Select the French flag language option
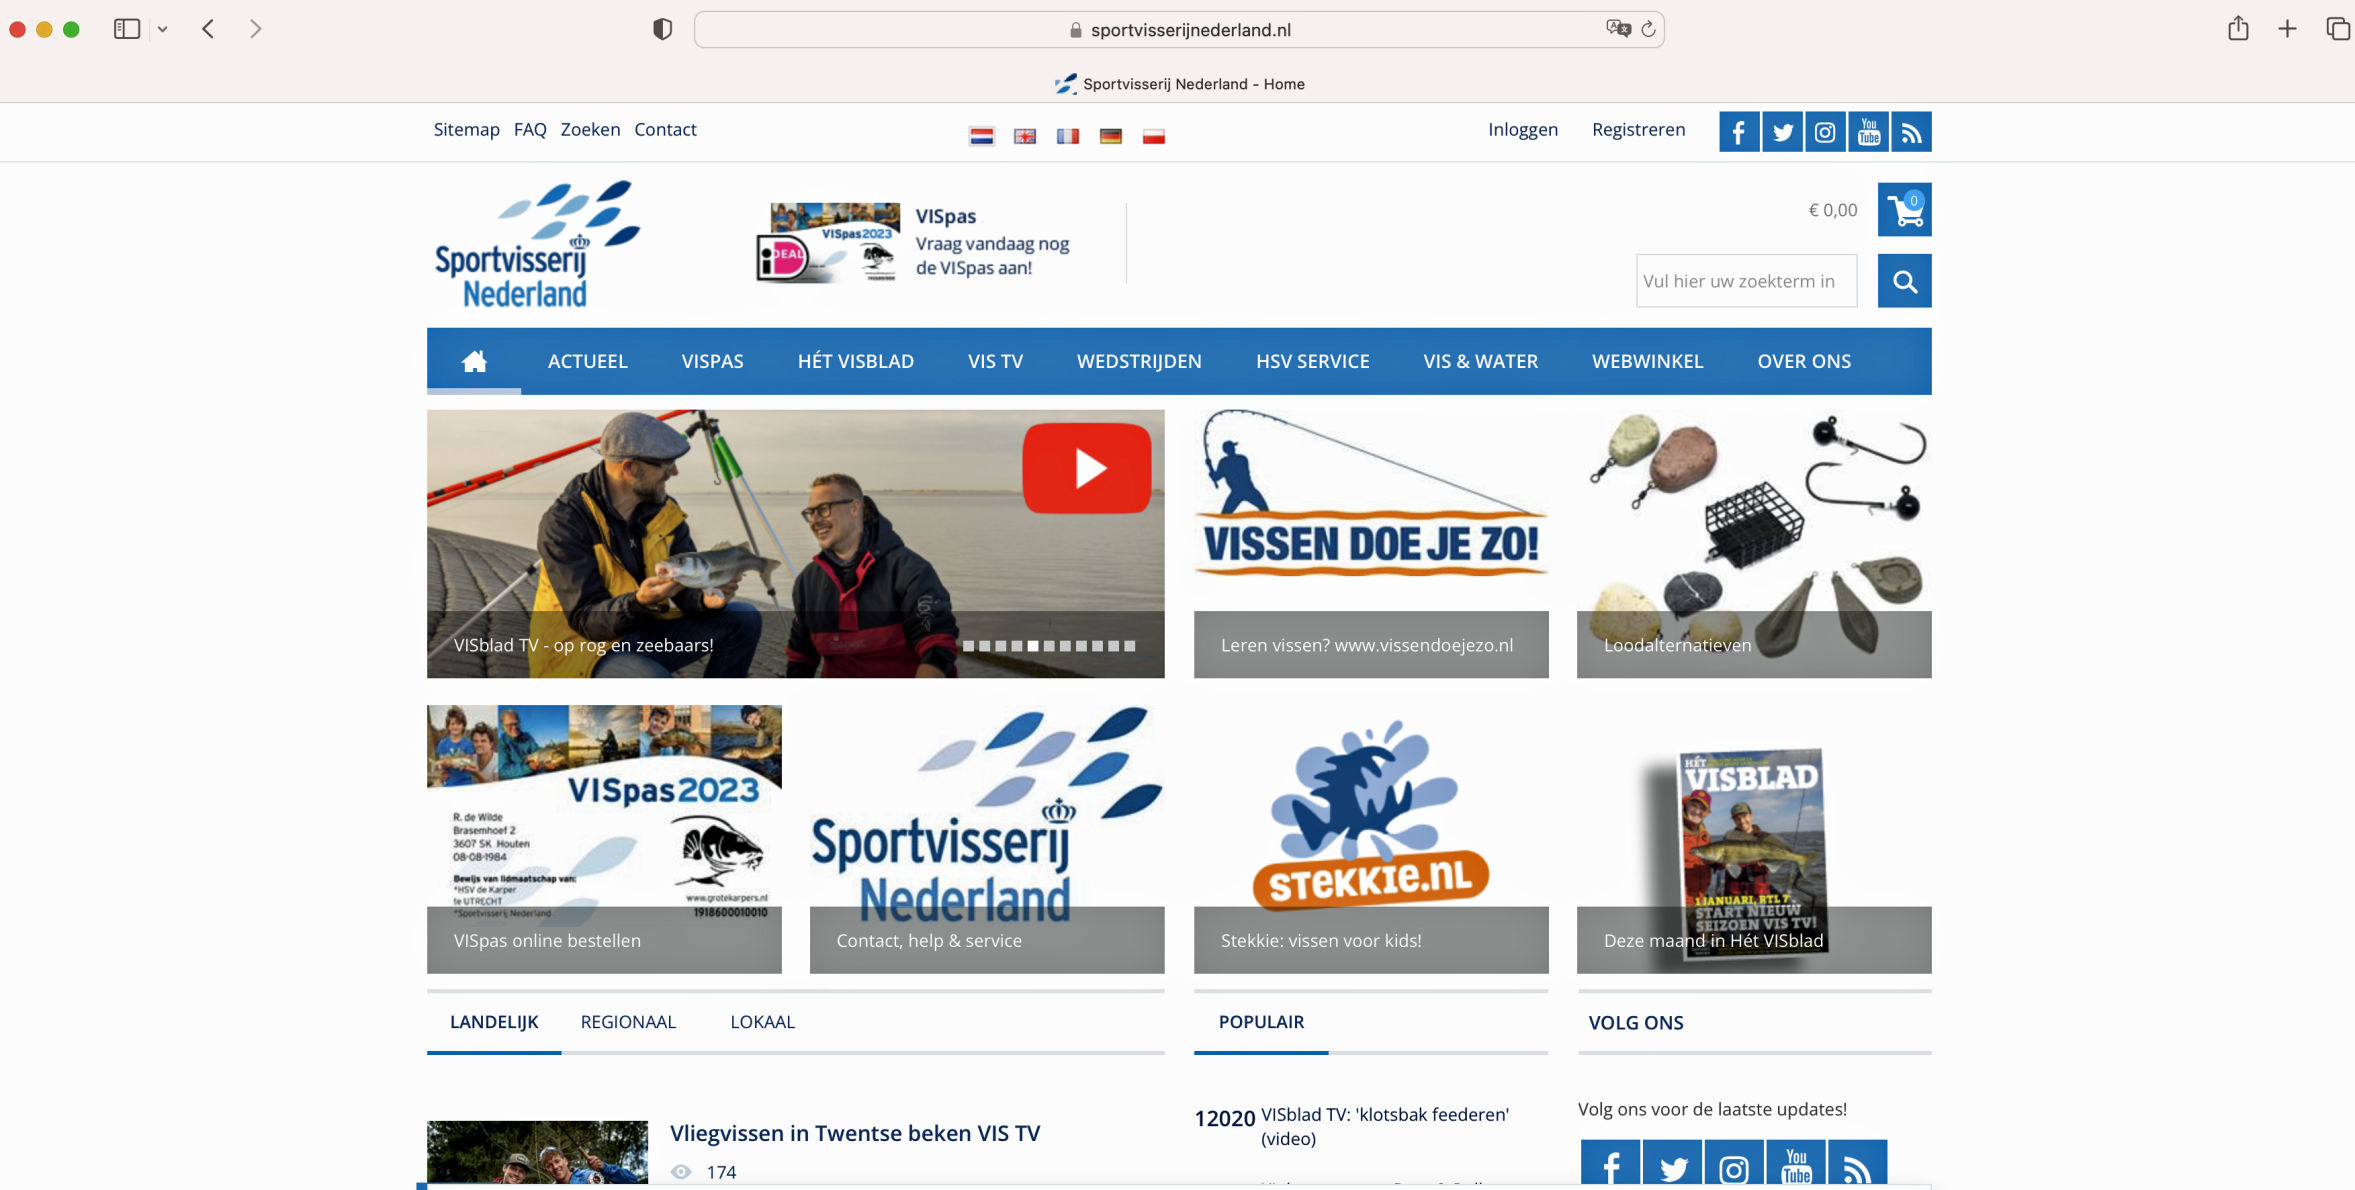This screenshot has height=1190, width=2355. [x=1068, y=136]
